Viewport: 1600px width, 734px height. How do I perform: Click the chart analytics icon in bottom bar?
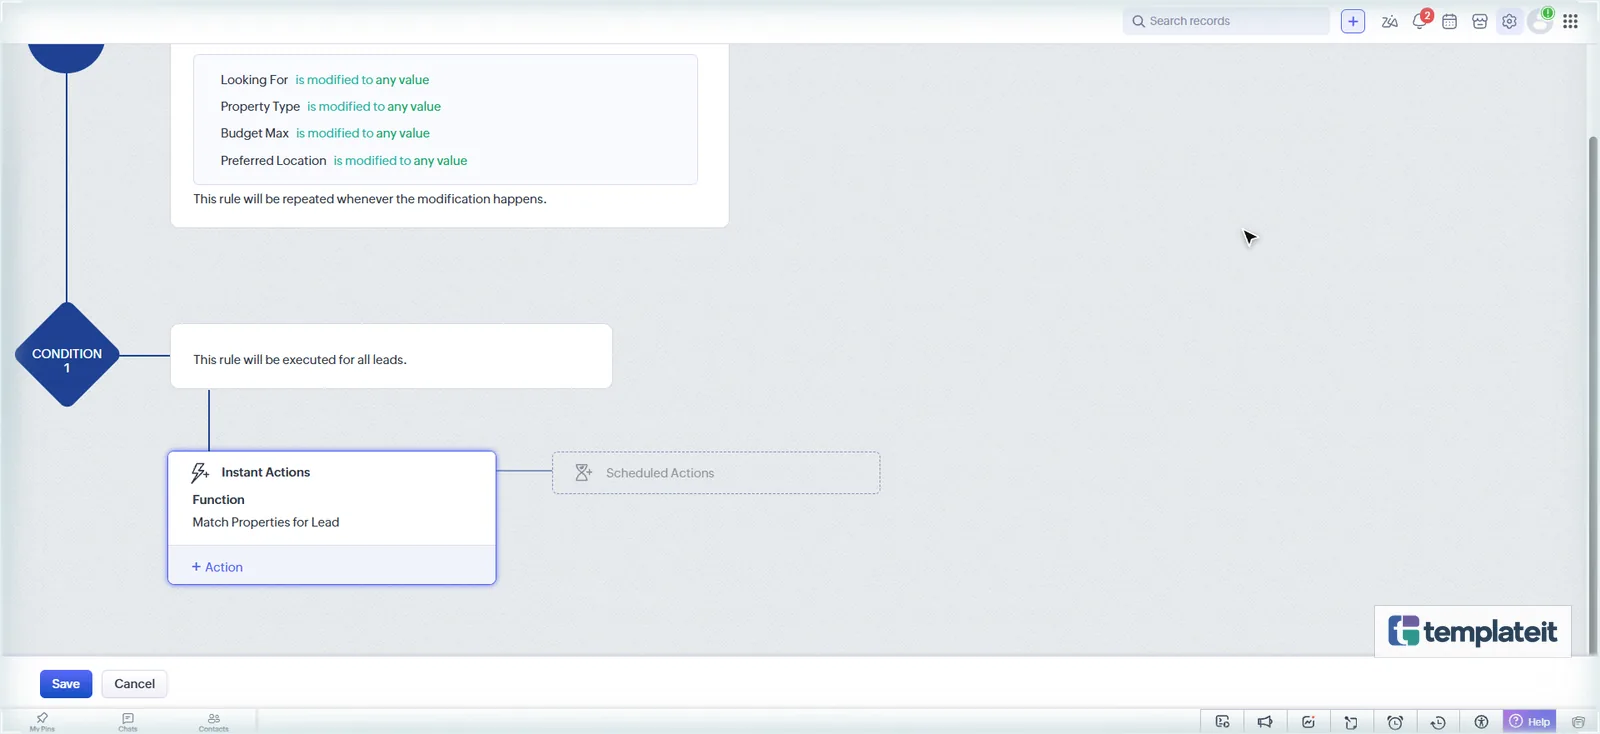point(1308,722)
